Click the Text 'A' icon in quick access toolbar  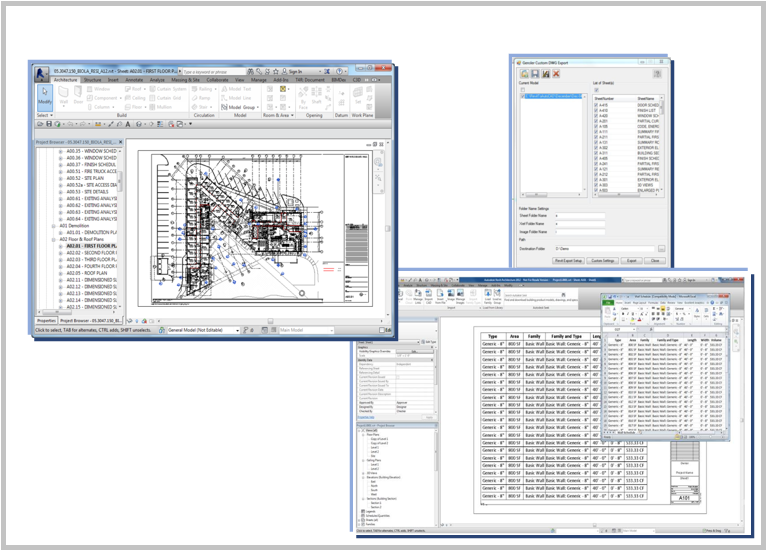pyautogui.click(x=128, y=124)
